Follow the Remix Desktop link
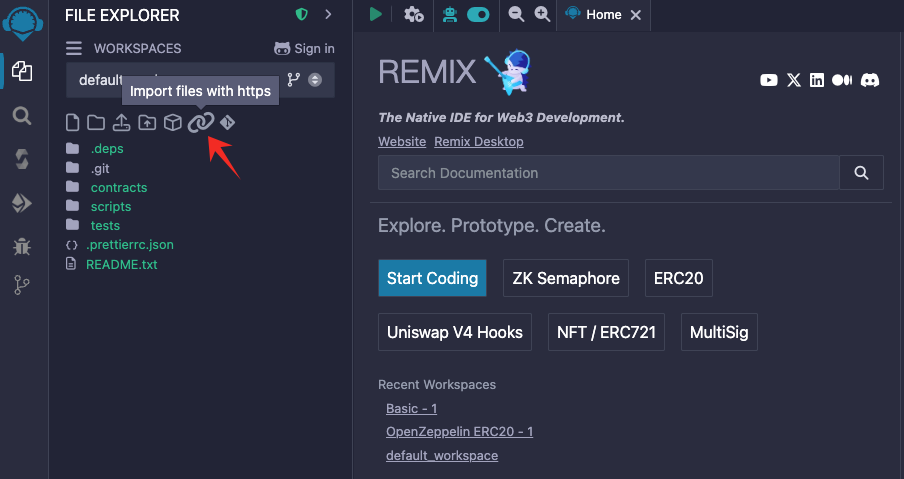The width and height of the screenshot is (904, 479). [x=479, y=141]
